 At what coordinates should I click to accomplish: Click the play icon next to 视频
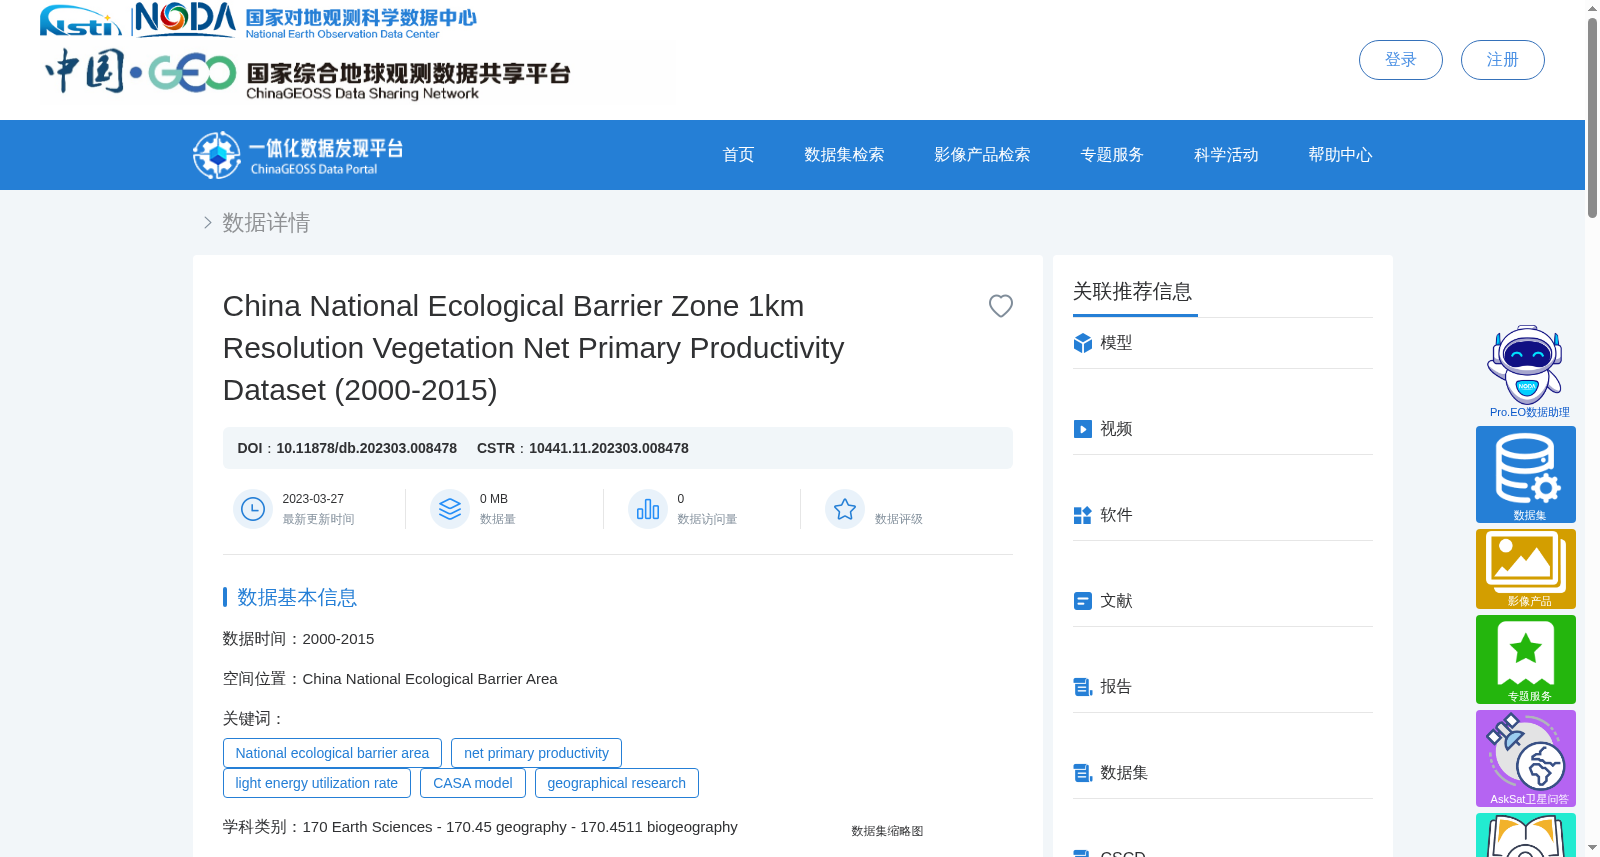[x=1083, y=429]
